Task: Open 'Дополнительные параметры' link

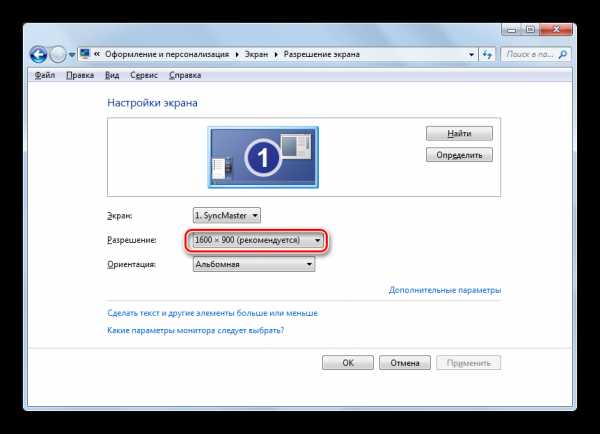Action: click(x=445, y=290)
